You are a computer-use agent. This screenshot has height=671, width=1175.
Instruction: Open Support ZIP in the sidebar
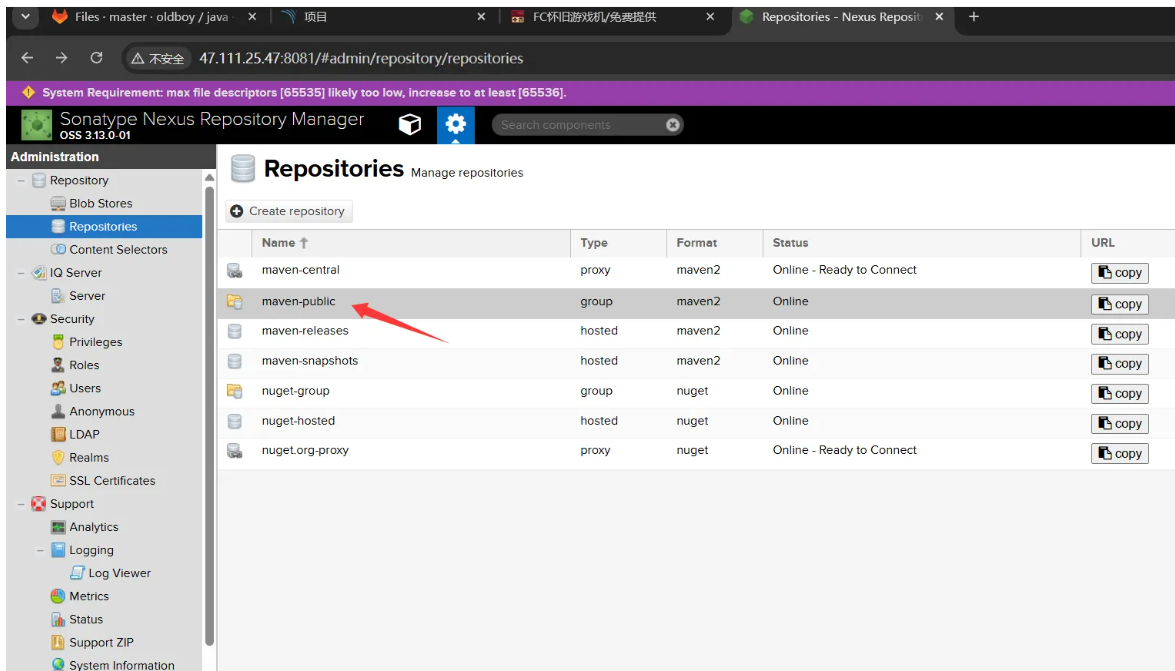[101, 643]
